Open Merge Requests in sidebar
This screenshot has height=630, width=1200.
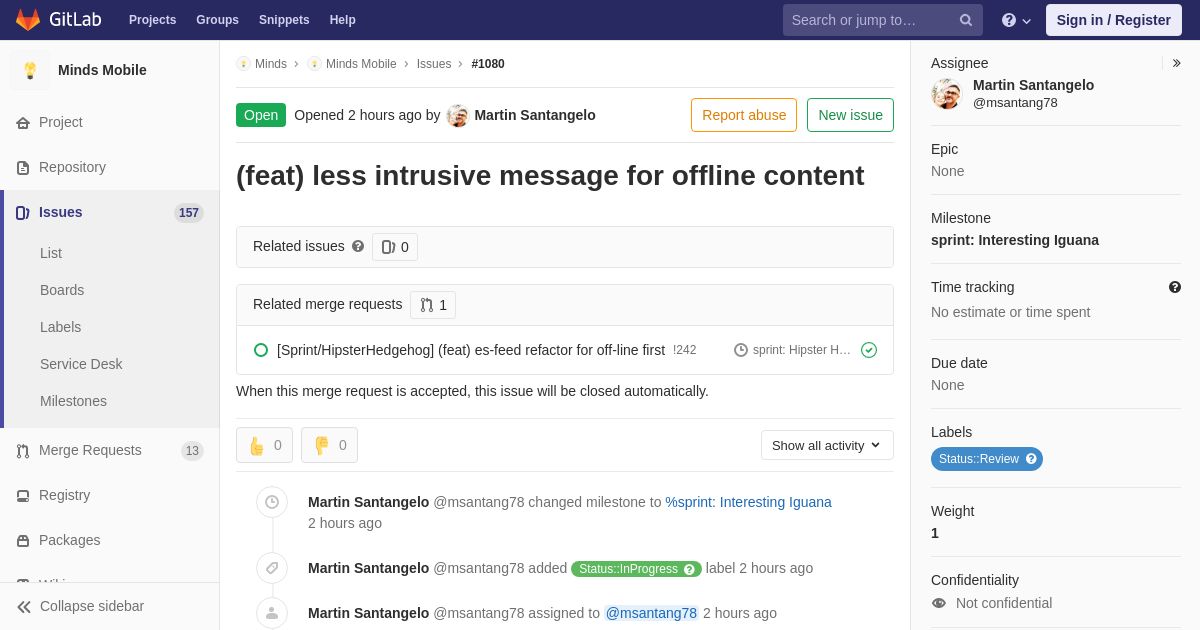point(90,450)
